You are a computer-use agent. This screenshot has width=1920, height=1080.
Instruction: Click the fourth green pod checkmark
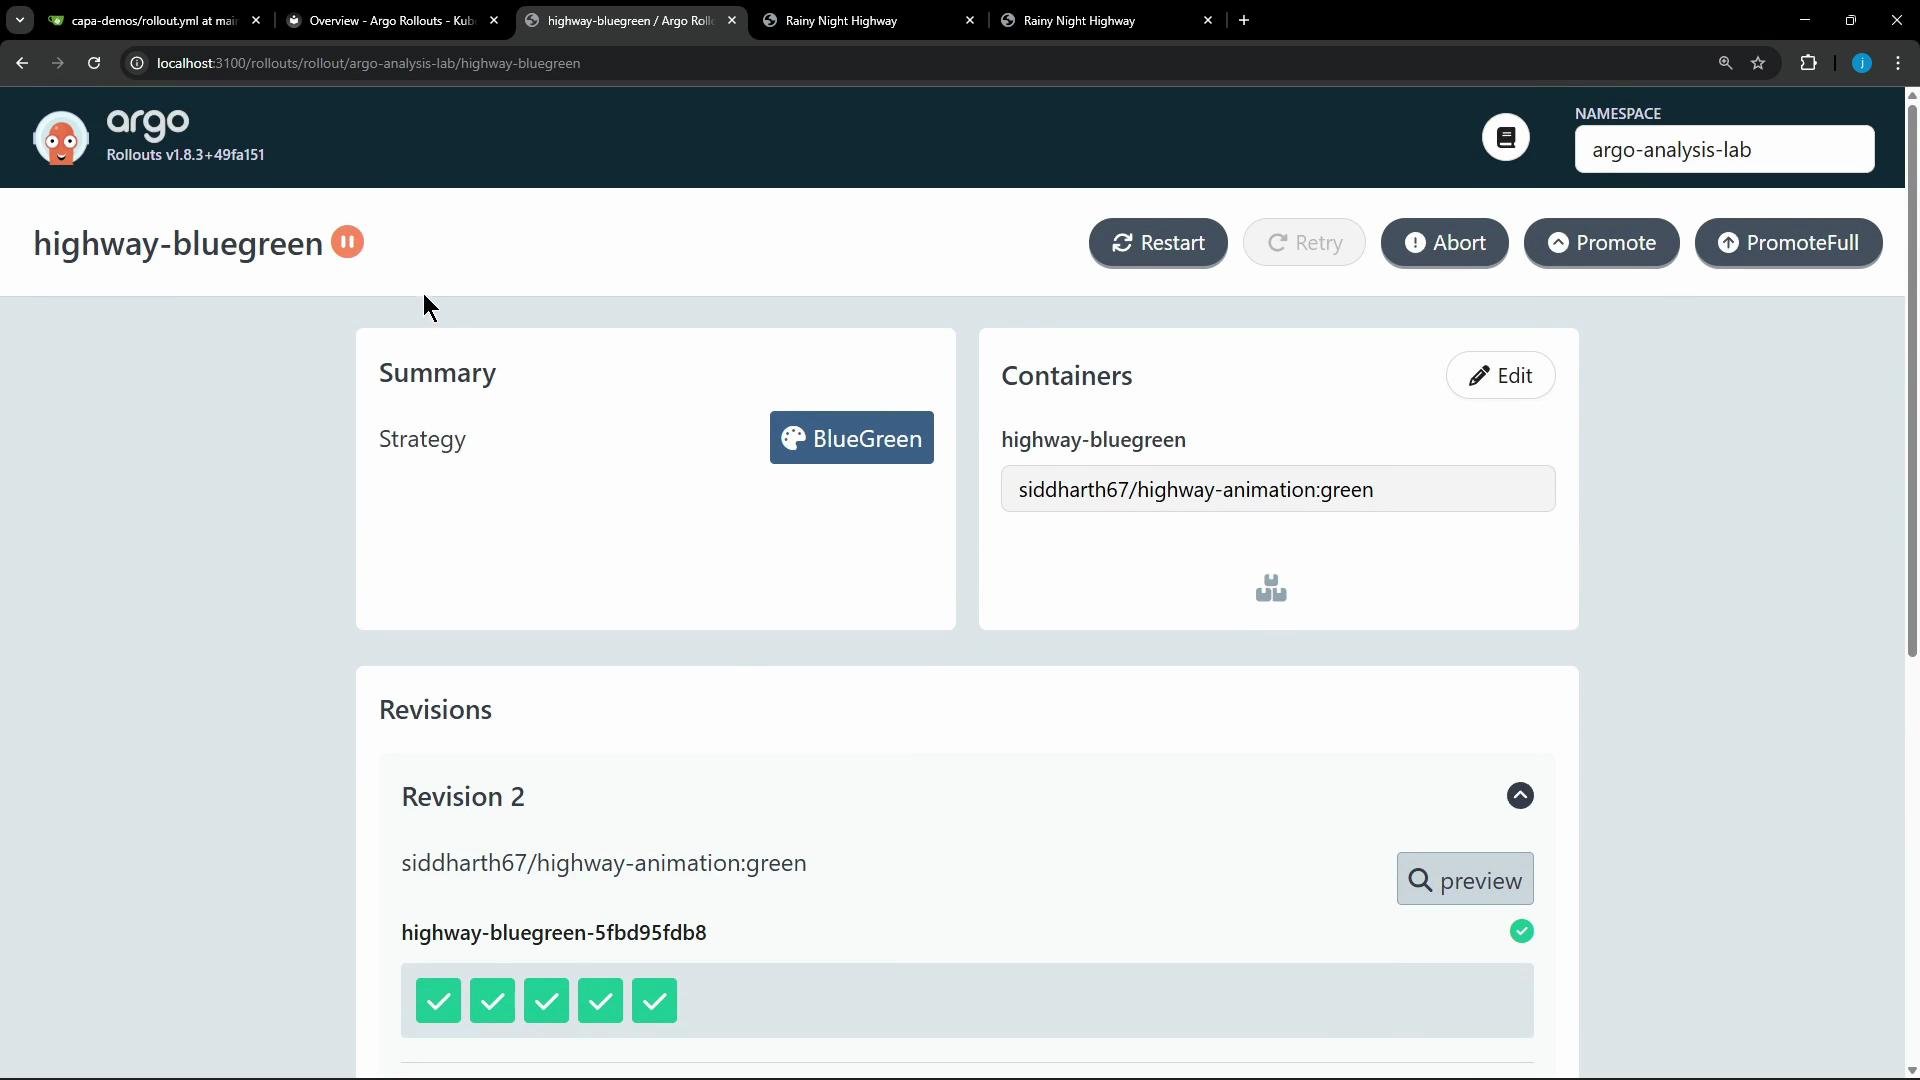point(600,1001)
